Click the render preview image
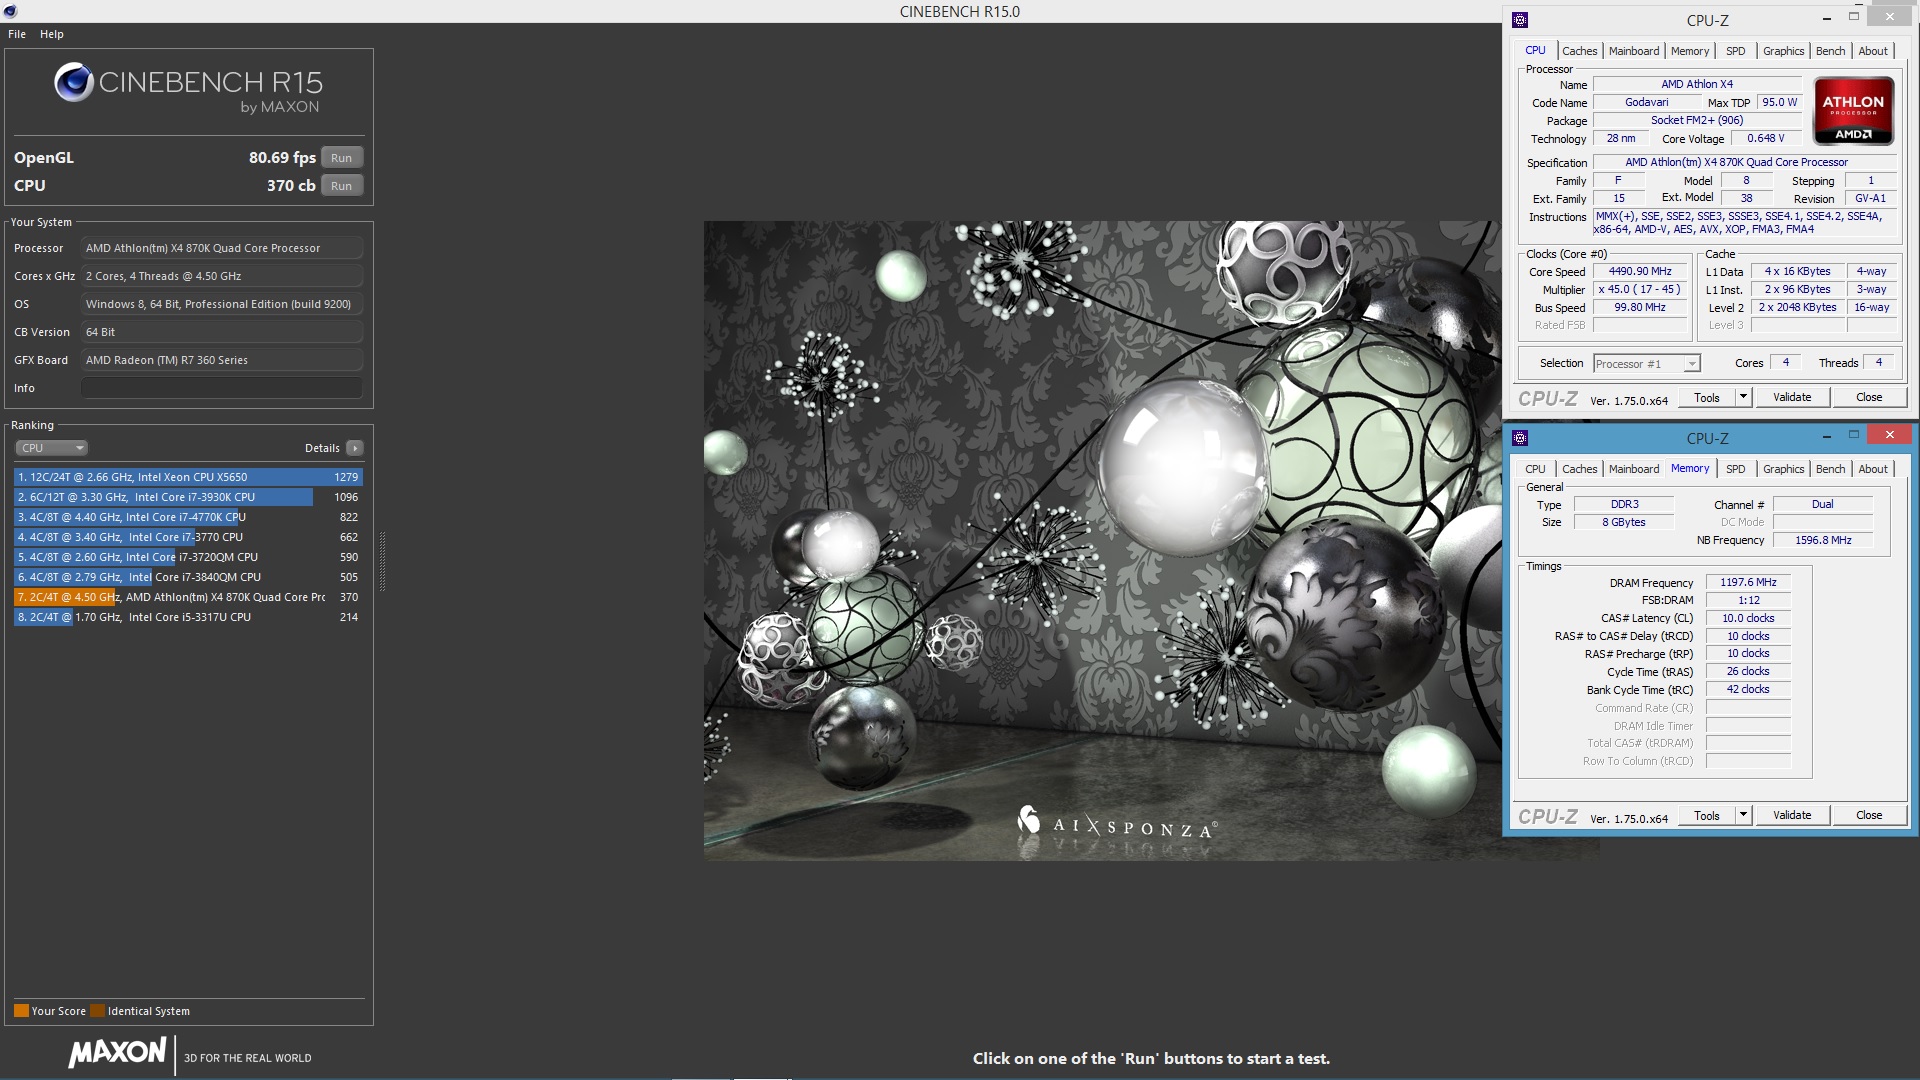1920x1080 pixels. point(1102,540)
